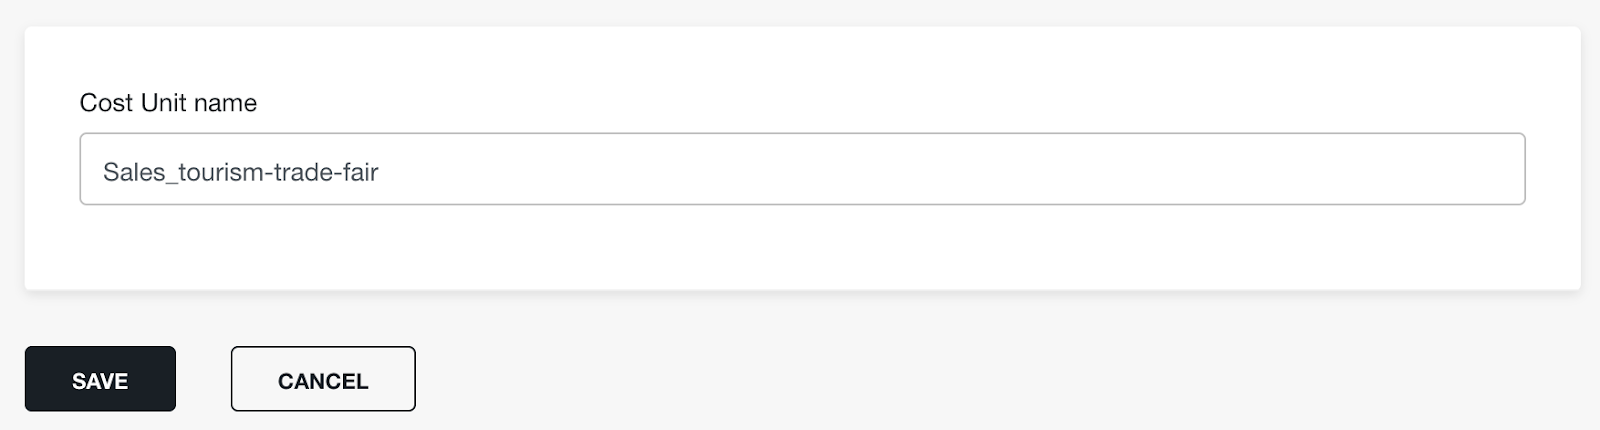Select the dark SAVE button below the form
The image size is (1600, 430).
pyautogui.click(x=100, y=379)
